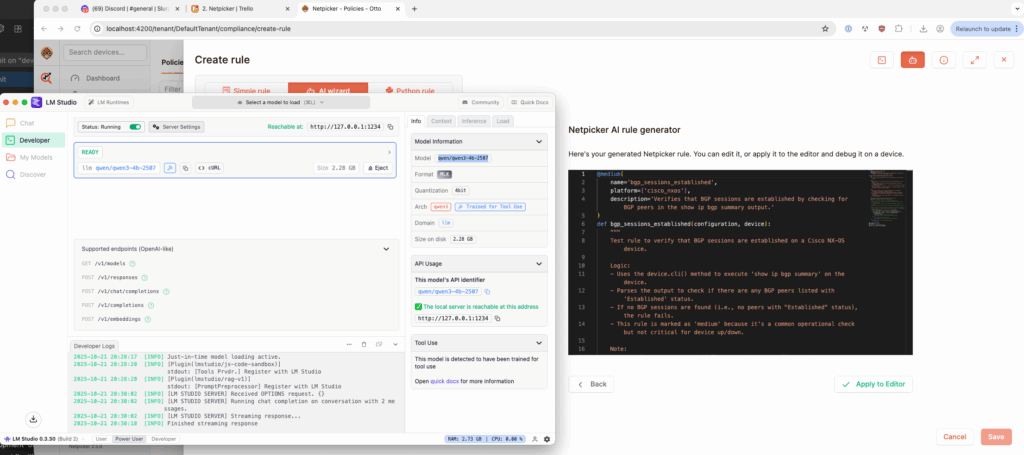The width and height of the screenshot is (1024, 455).
Task: Click the AI robot button in Create rule header
Action: 912,60
